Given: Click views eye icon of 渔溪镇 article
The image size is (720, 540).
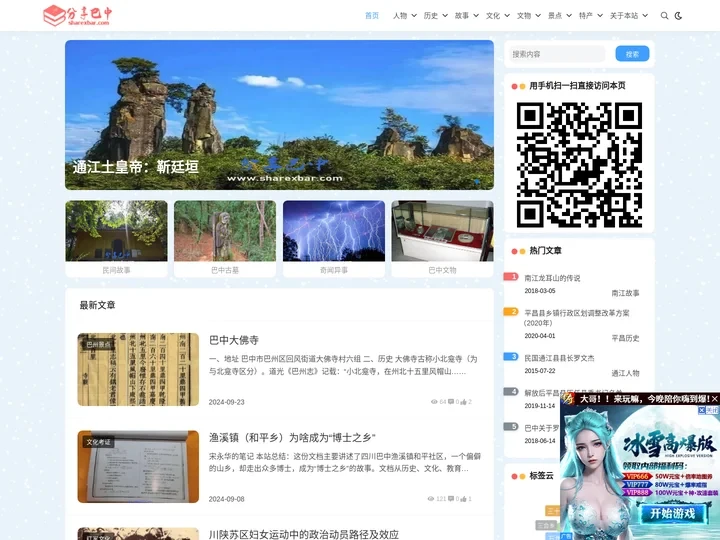Looking at the screenshot, I should [x=431, y=499].
